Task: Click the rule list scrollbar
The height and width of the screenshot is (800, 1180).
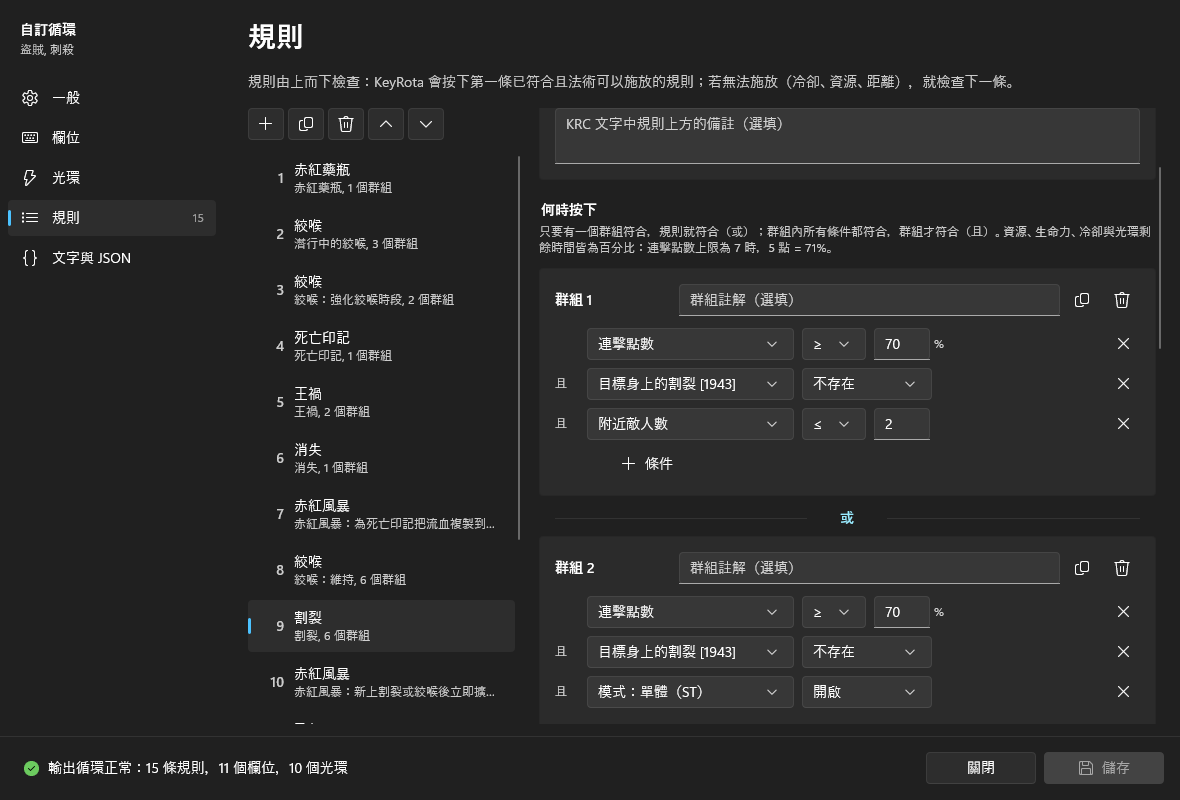Action: click(519, 348)
